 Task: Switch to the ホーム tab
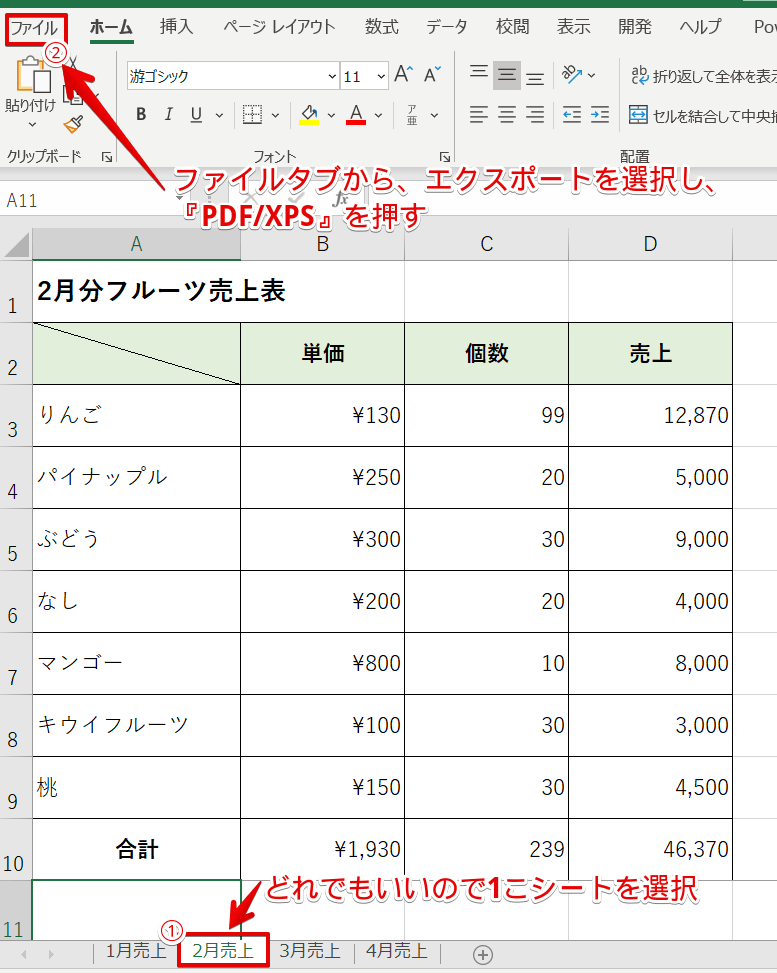point(112,27)
